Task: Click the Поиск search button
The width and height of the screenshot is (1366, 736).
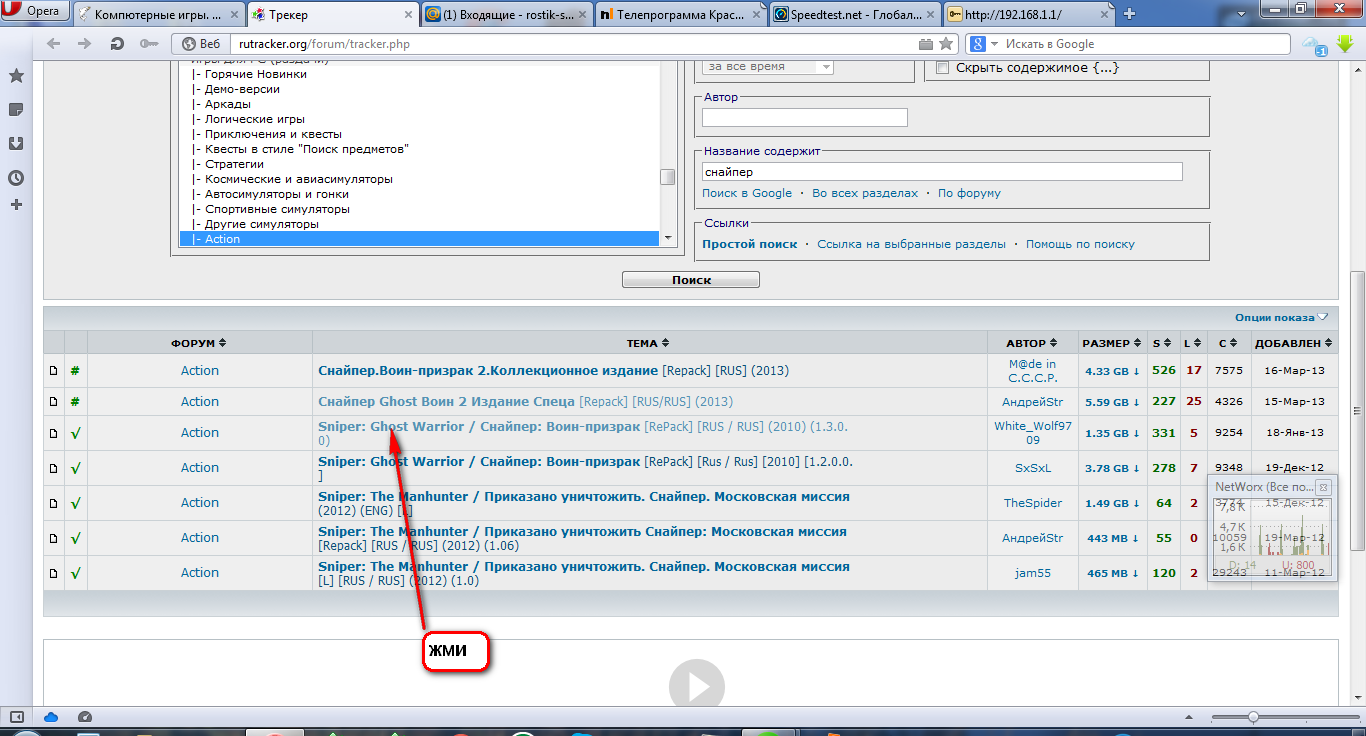Action: (691, 280)
